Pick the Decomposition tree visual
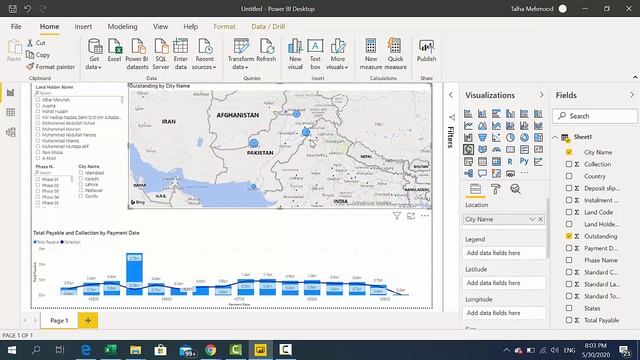This screenshot has width=640, height=360. pyautogui.click(x=468, y=173)
